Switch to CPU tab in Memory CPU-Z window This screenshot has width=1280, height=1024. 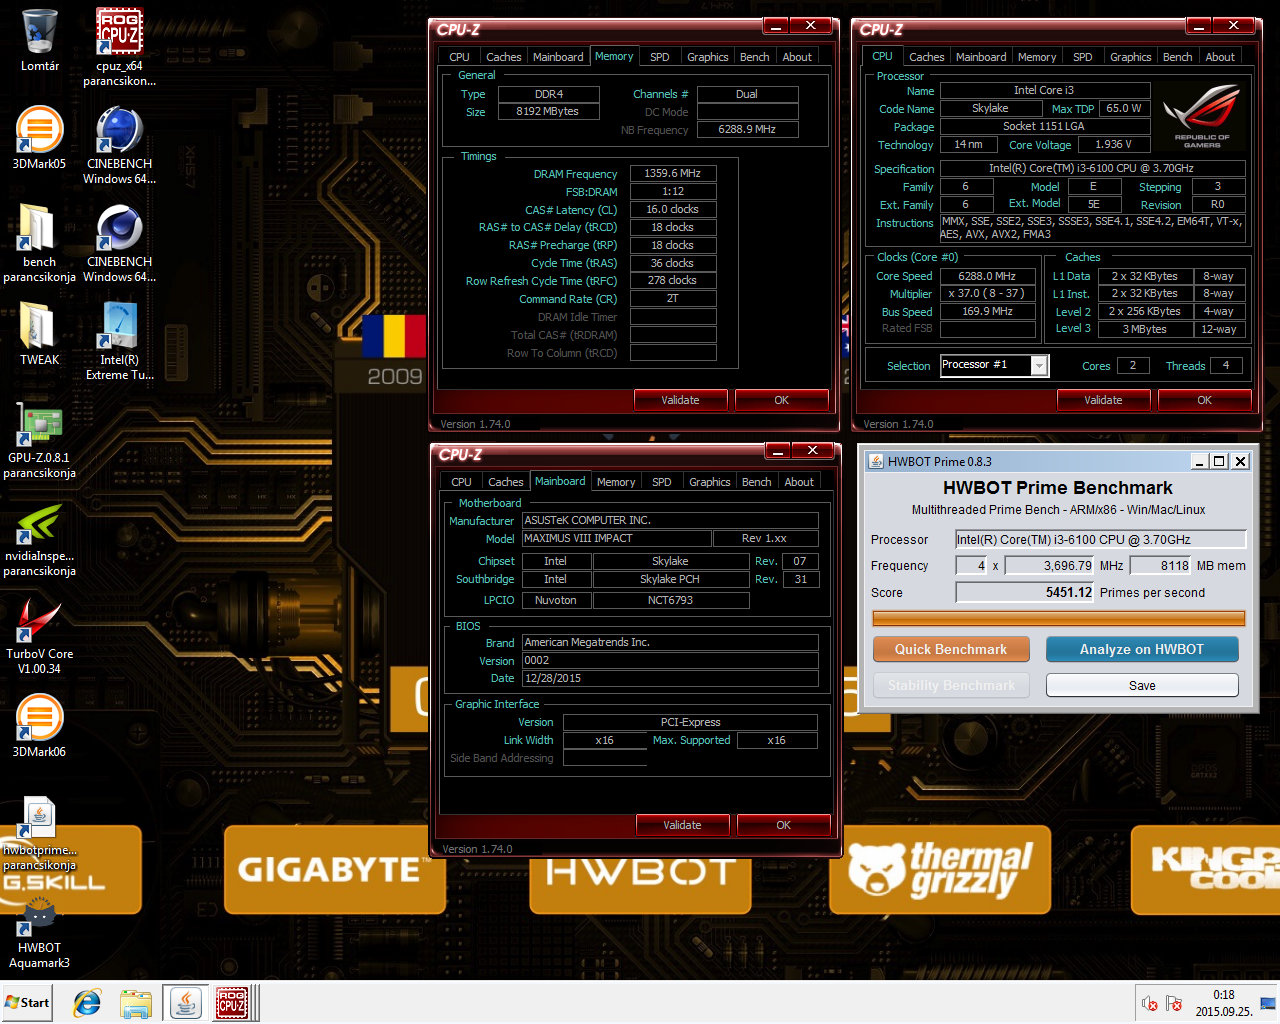[459, 57]
